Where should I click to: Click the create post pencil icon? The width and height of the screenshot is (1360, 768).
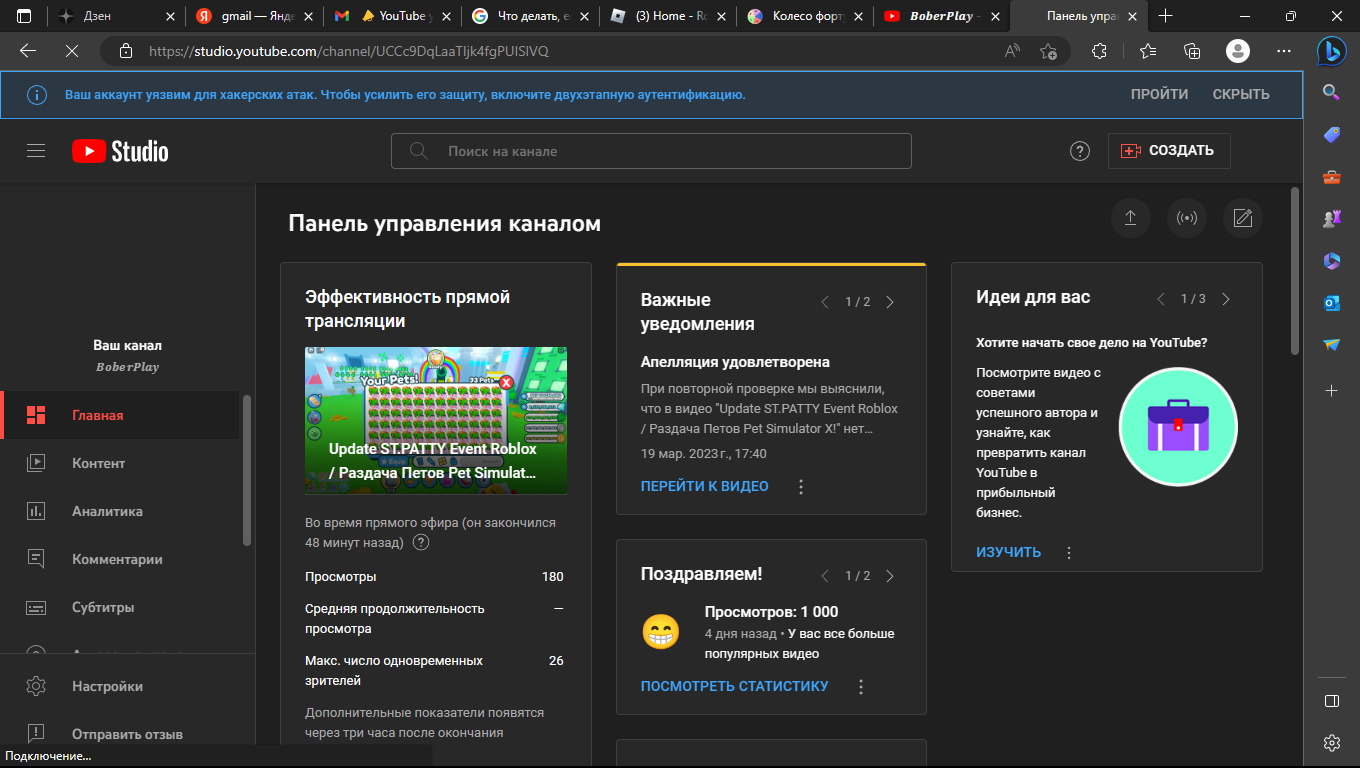pyautogui.click(x=1243, y=218)
